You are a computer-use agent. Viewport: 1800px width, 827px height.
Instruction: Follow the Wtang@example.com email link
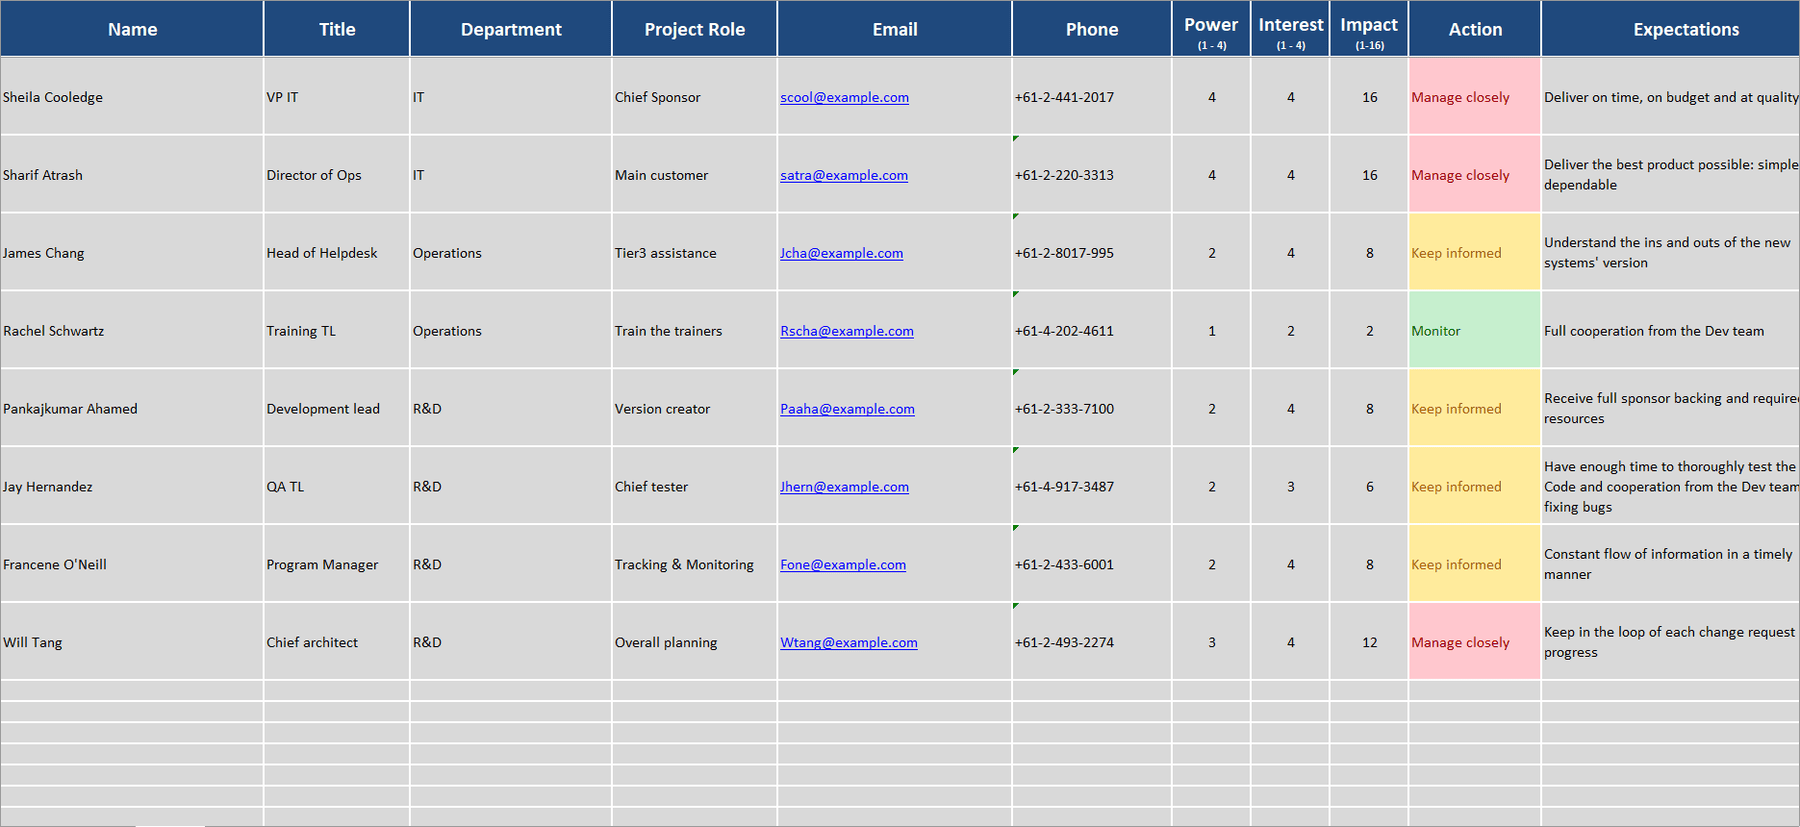[848, 643]
